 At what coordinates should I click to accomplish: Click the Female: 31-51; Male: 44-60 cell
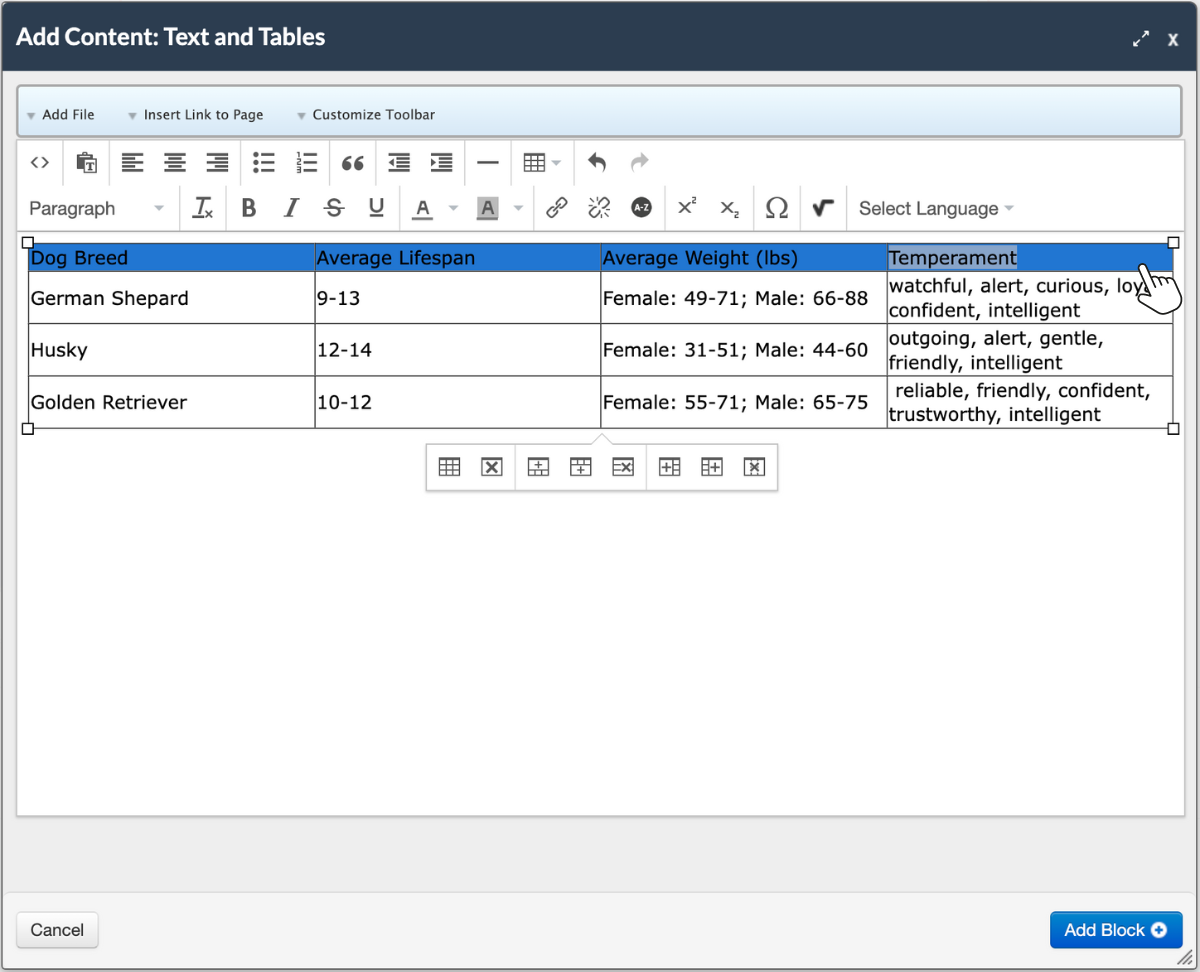point(743,350)
